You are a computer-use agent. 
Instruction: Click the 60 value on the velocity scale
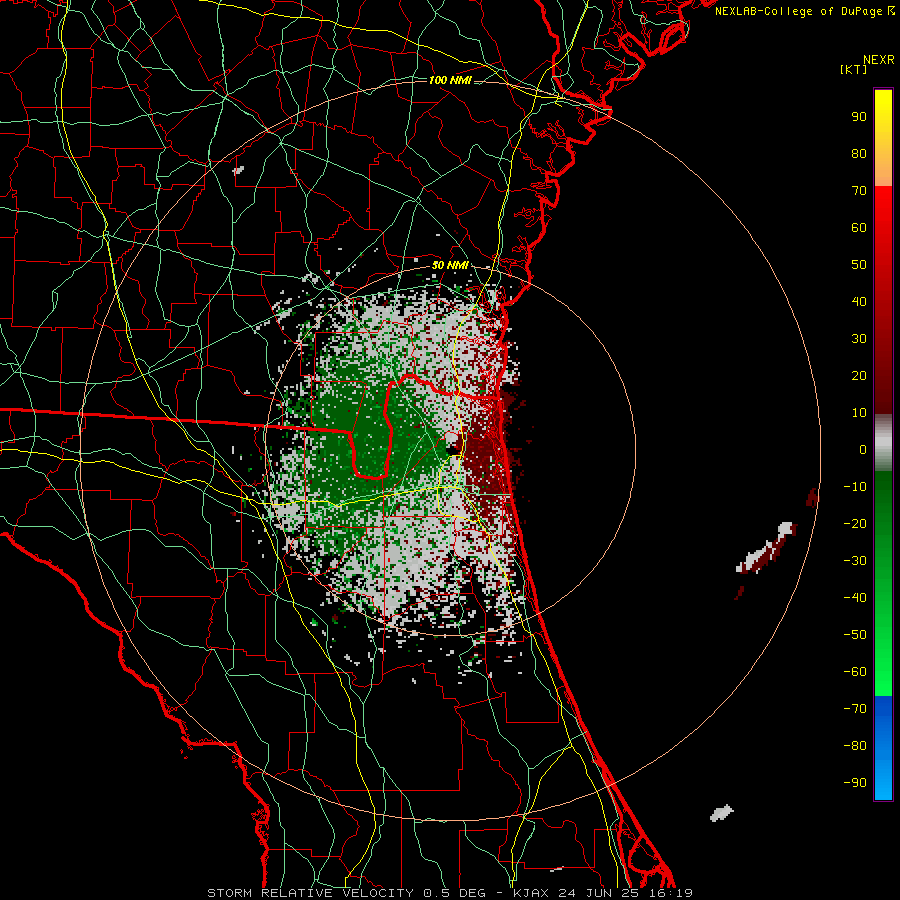point(859,228)
